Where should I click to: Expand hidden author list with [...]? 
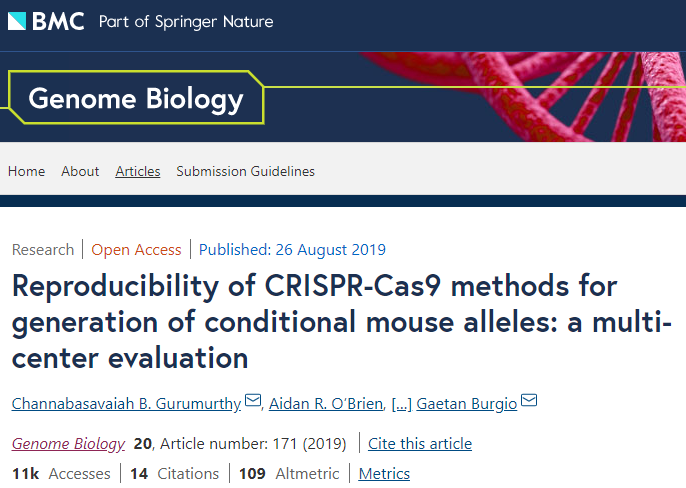pos(401,403)
